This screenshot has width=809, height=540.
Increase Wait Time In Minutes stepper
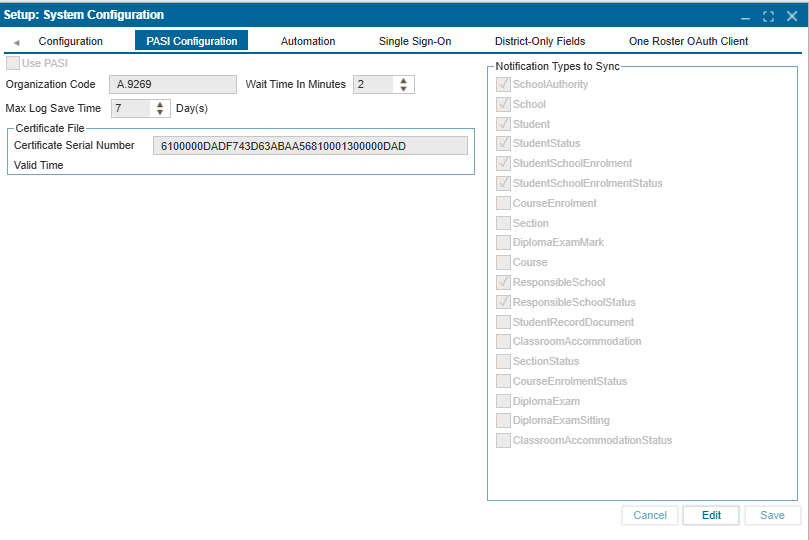pos(403,80)
